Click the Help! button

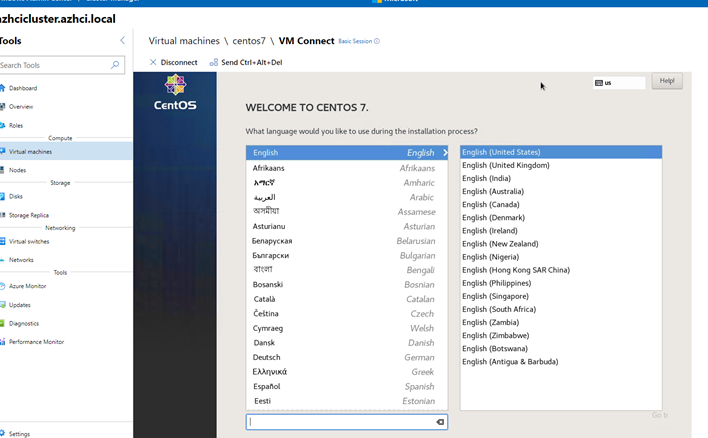667,81
